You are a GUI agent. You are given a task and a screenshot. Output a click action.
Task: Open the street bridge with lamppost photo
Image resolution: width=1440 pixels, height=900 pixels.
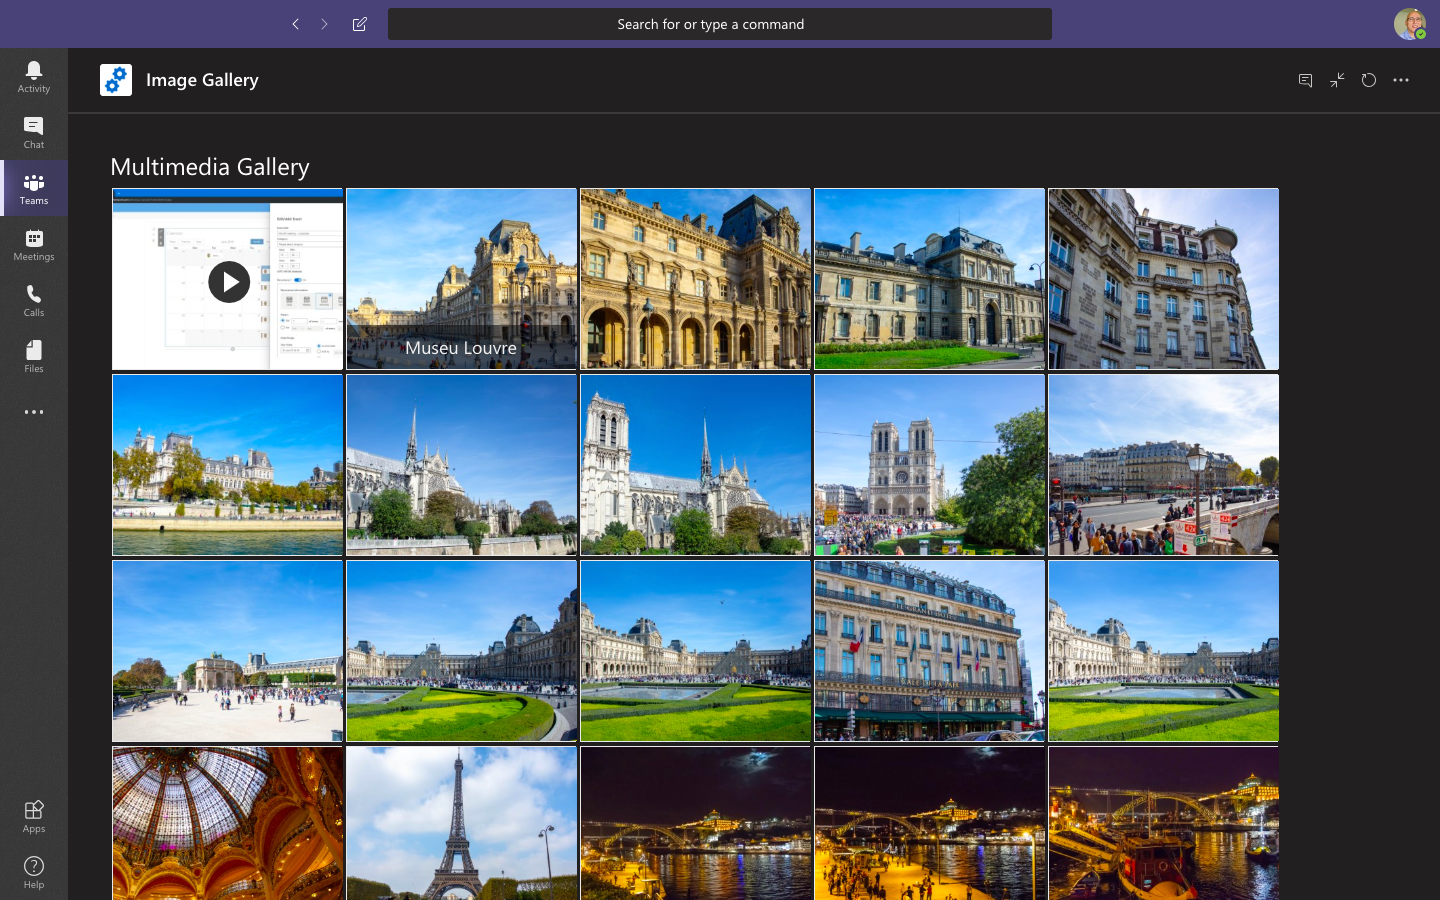coord(1164,465)
